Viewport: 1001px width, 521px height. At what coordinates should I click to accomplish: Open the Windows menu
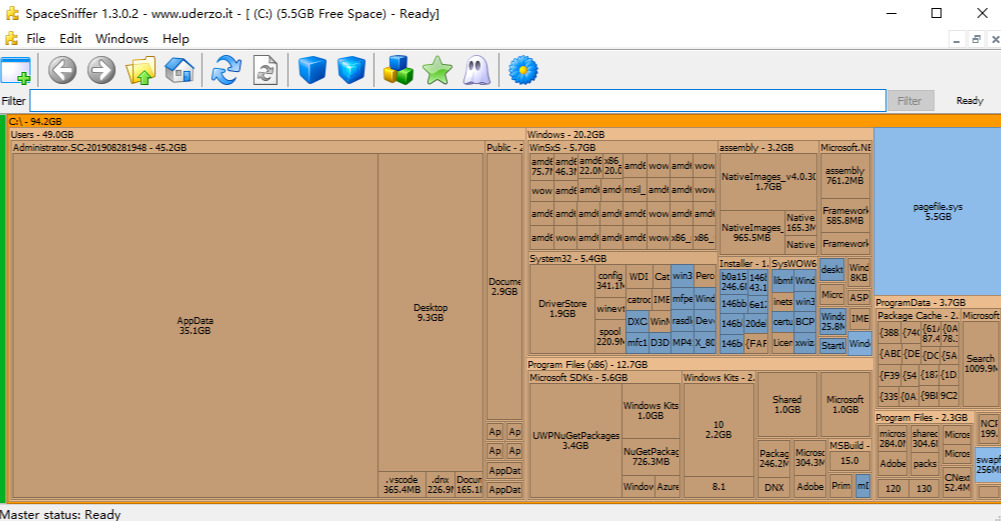coord(121,39)
